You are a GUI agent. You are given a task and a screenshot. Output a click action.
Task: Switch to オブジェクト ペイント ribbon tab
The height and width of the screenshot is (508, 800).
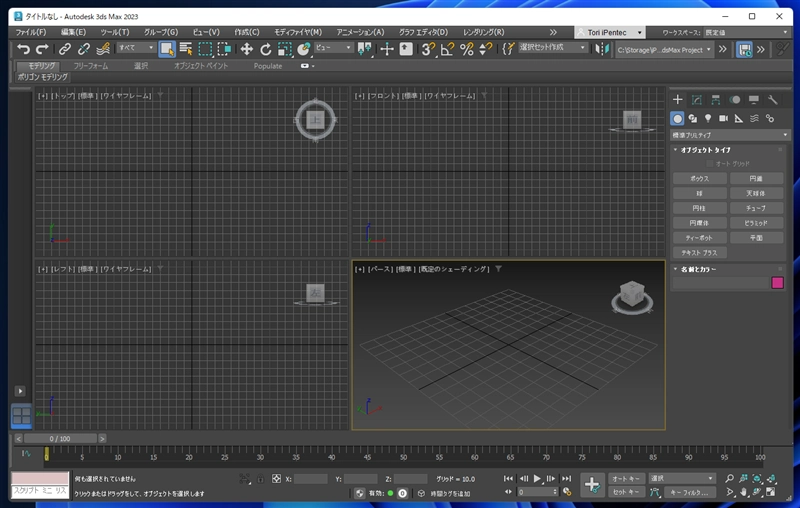(201, 66)
